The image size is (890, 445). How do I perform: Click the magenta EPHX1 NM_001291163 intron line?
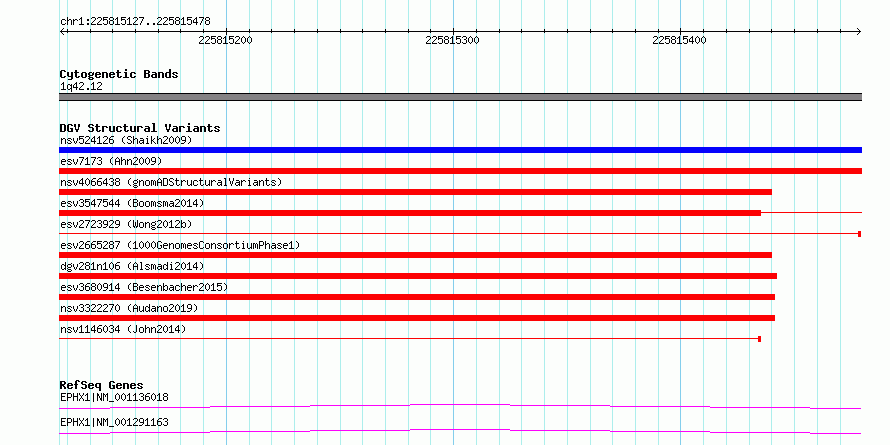460,431
